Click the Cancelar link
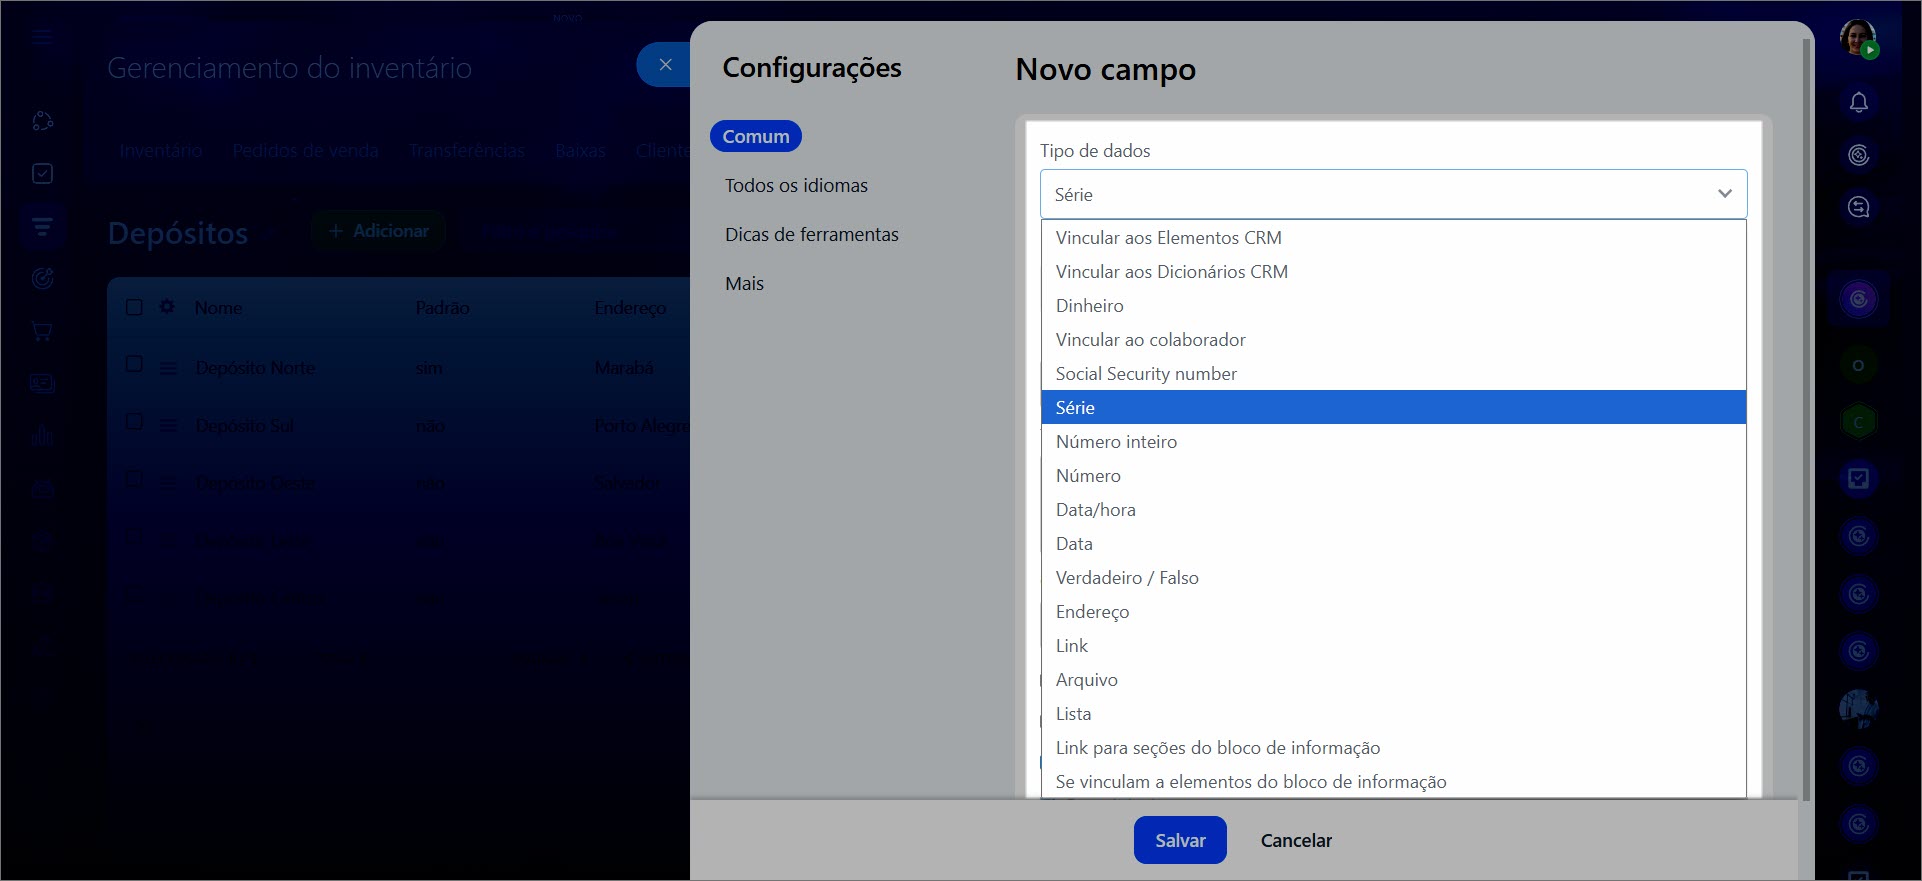The image size is (1922, 881). point(1296,841)
